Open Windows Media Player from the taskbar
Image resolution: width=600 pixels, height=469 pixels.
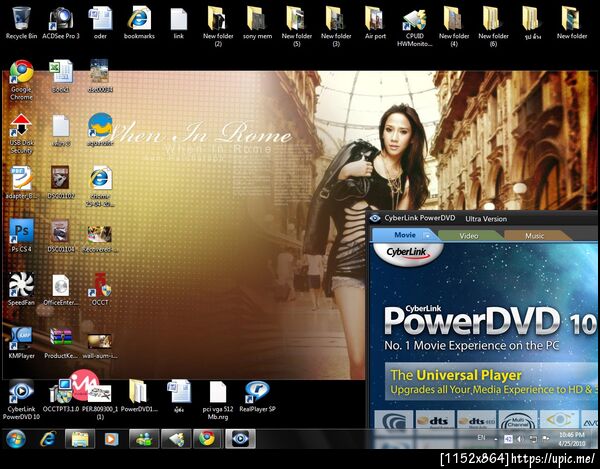111,438
